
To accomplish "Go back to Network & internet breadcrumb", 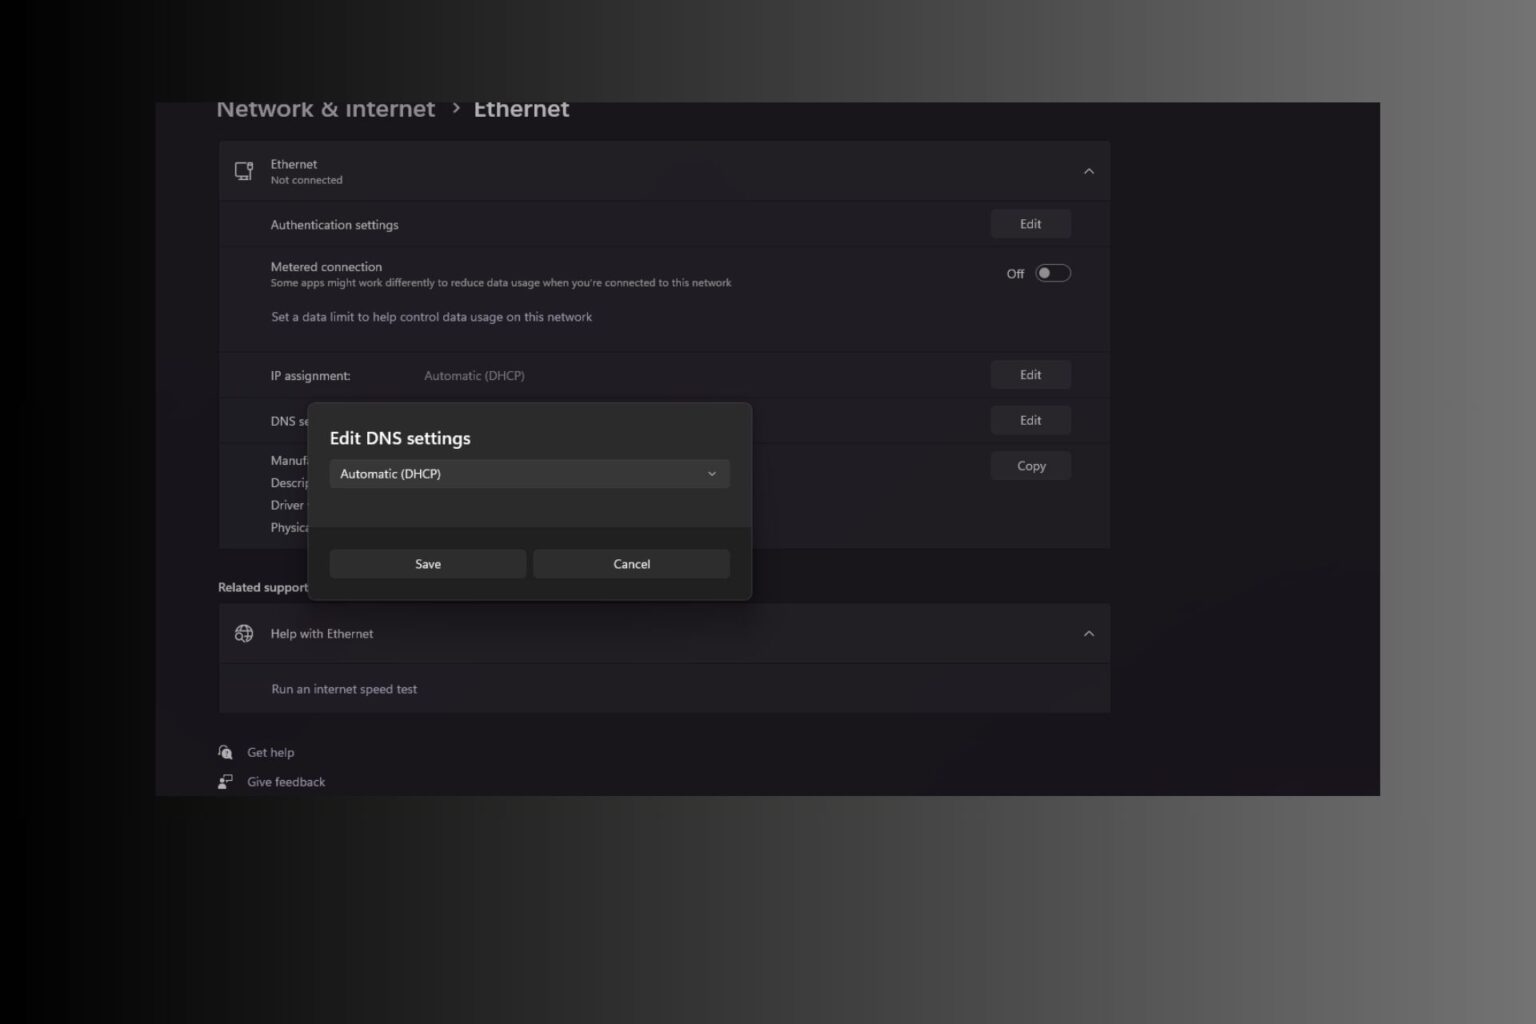I will 326,110.
